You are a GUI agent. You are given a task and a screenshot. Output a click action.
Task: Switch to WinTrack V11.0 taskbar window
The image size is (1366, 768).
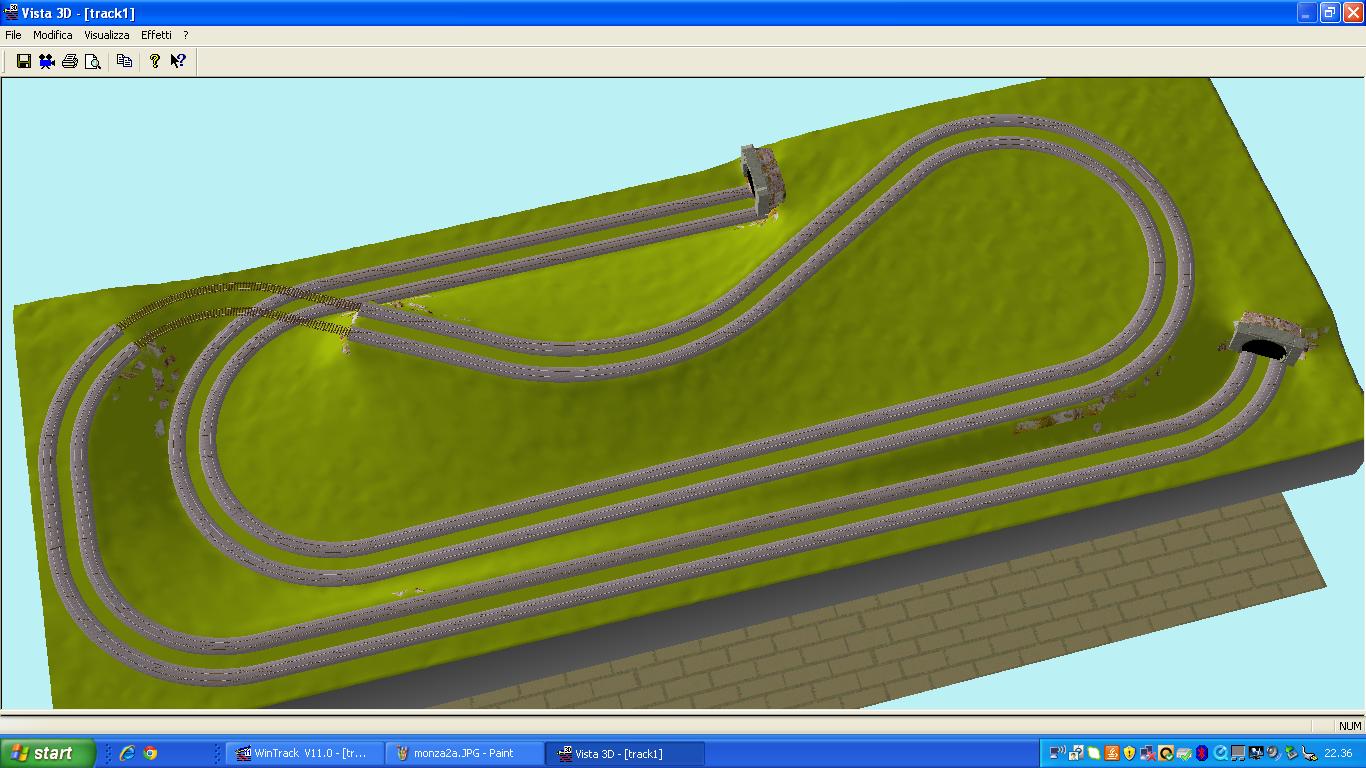[305, 753]
